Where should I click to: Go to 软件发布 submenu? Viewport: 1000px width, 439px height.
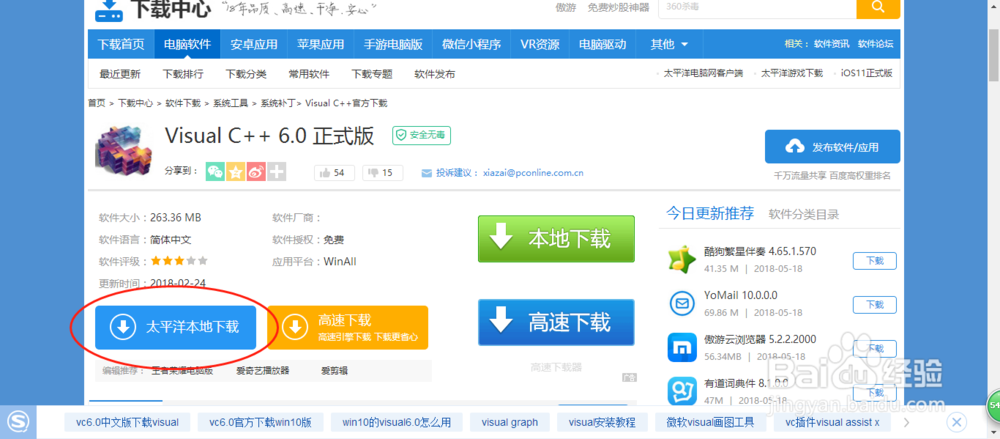click(x=434, y=74)
